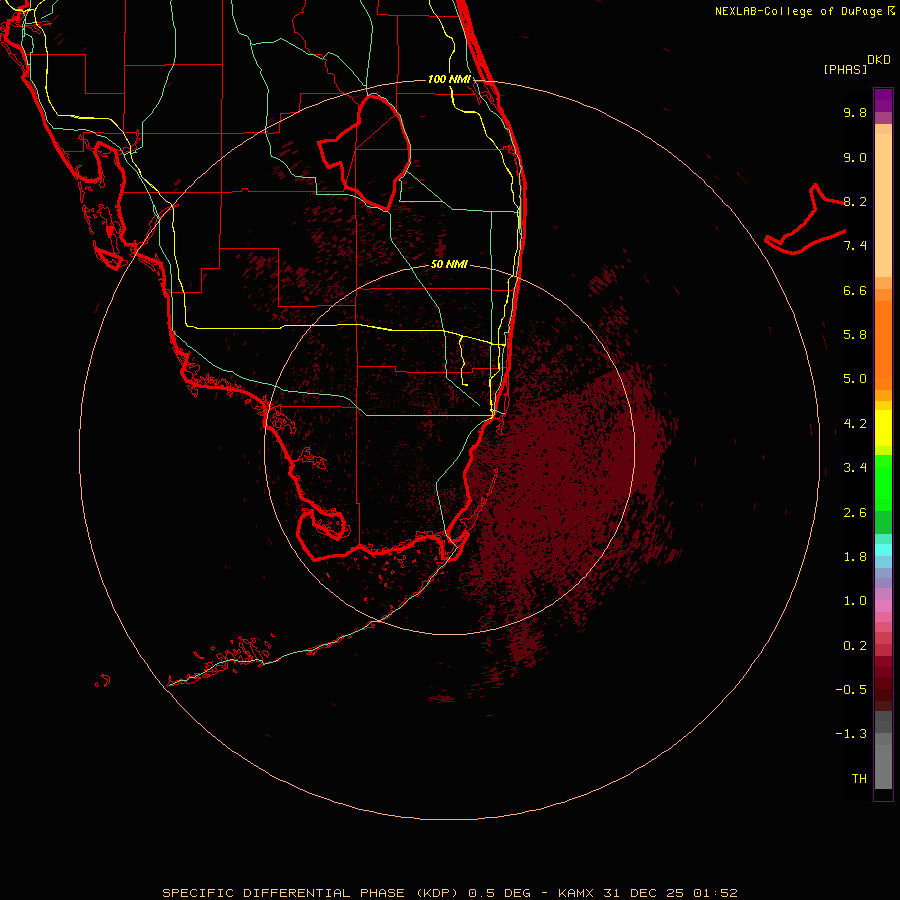Viewport: 900px width, 900px height.
Task: Click the 0.2 value on the color scale
Action: tap(855, 646)
